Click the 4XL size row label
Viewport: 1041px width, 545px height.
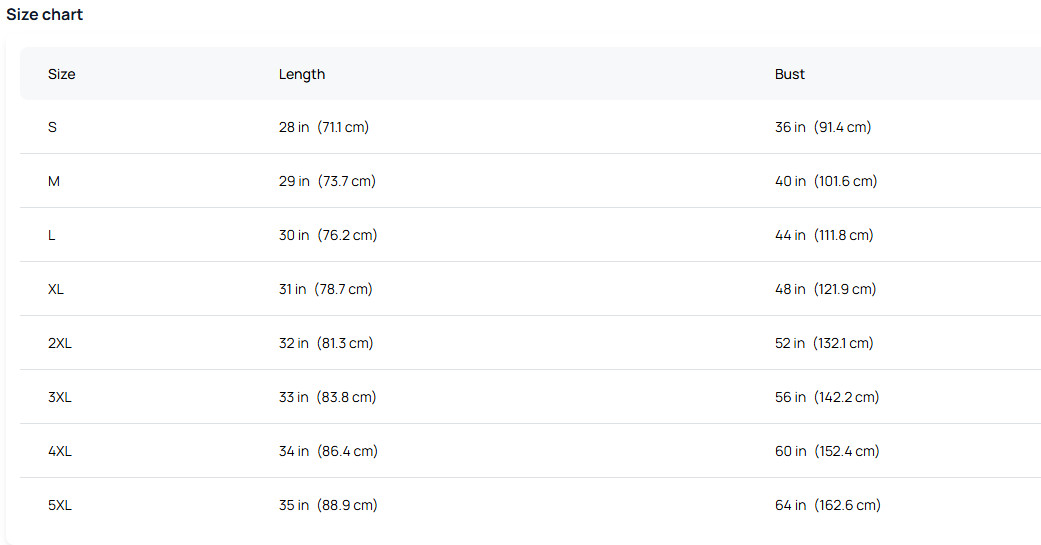point(60,452)
